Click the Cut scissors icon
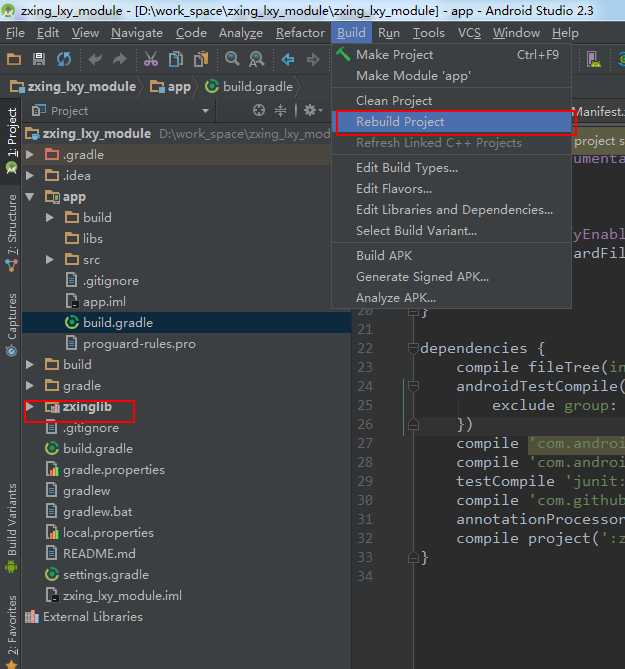The height and width of the screenshot is (669, 625). (x=151, y=59)
